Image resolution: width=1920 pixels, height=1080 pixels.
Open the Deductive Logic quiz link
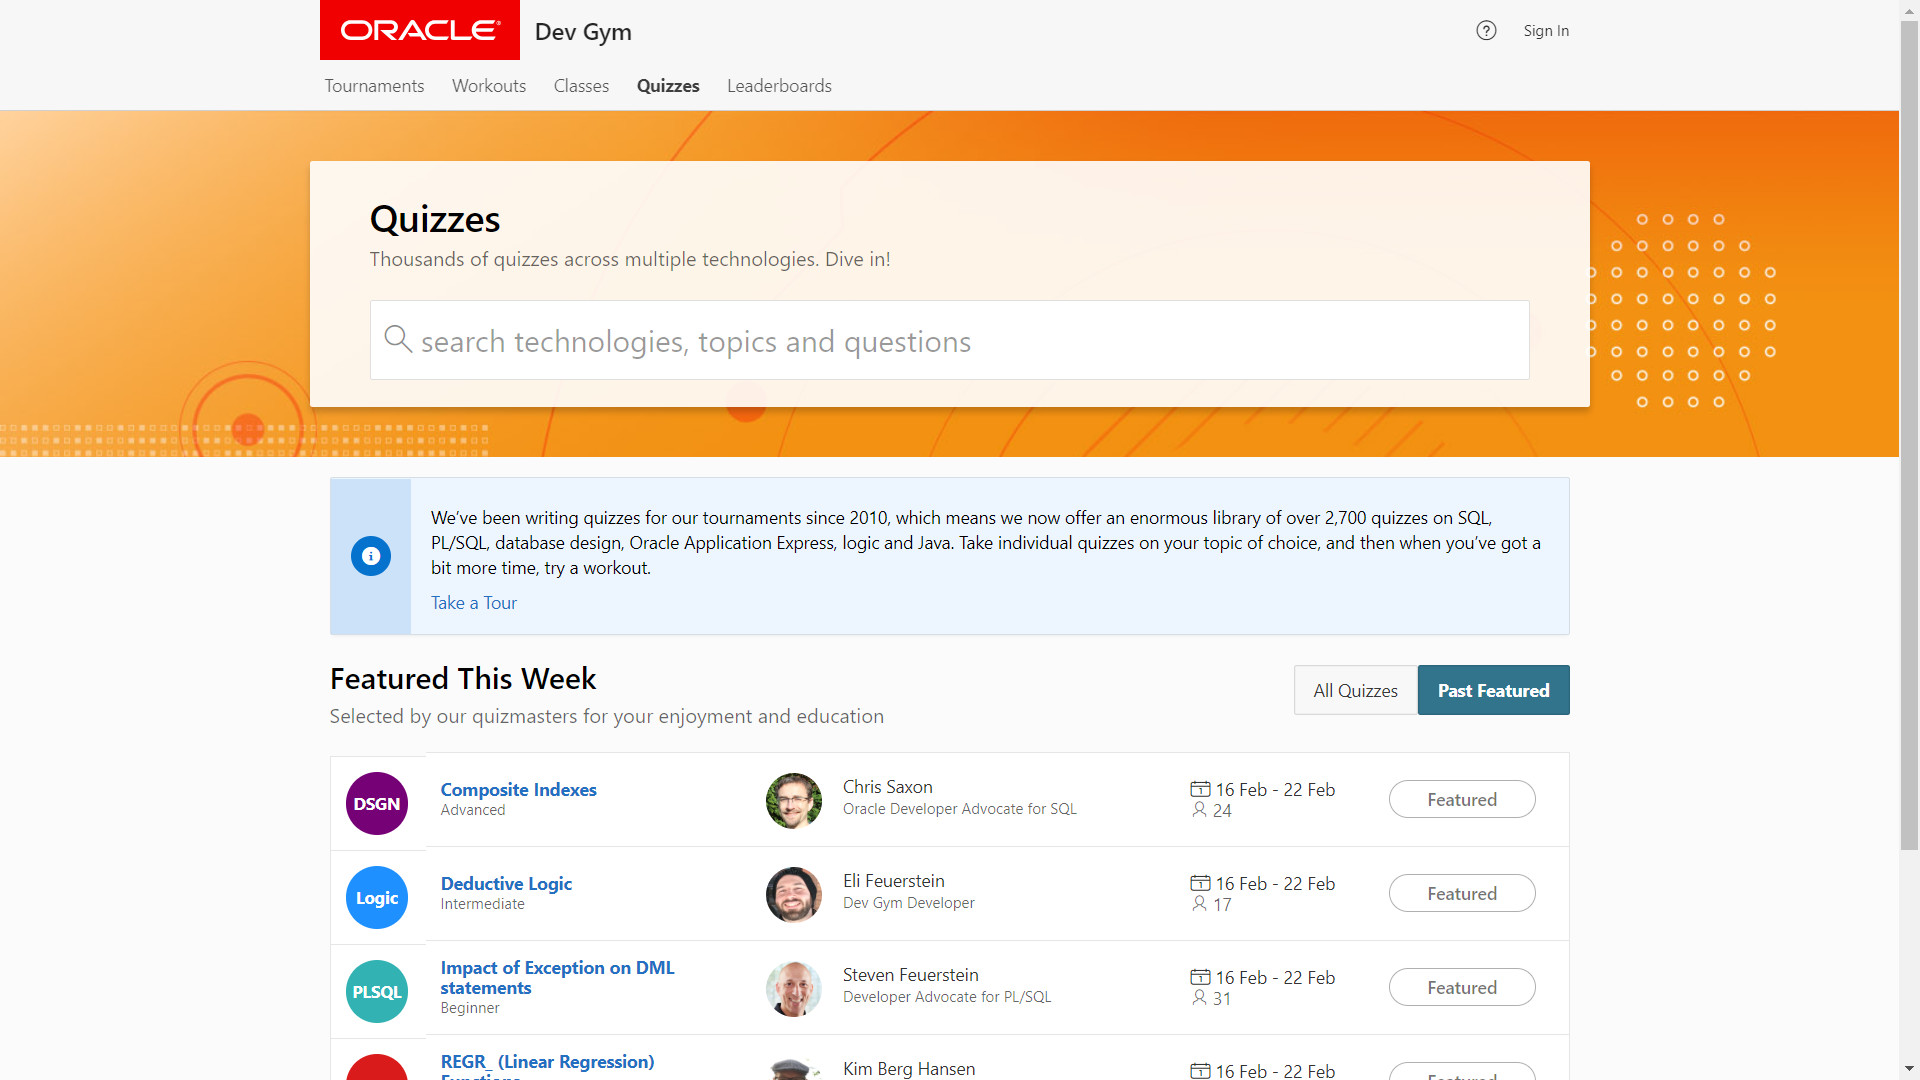point(506,883)
